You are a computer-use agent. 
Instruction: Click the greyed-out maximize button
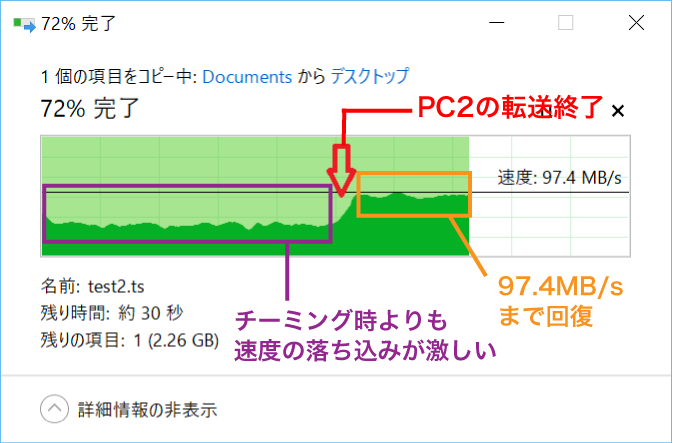click(x=566, y=23)
